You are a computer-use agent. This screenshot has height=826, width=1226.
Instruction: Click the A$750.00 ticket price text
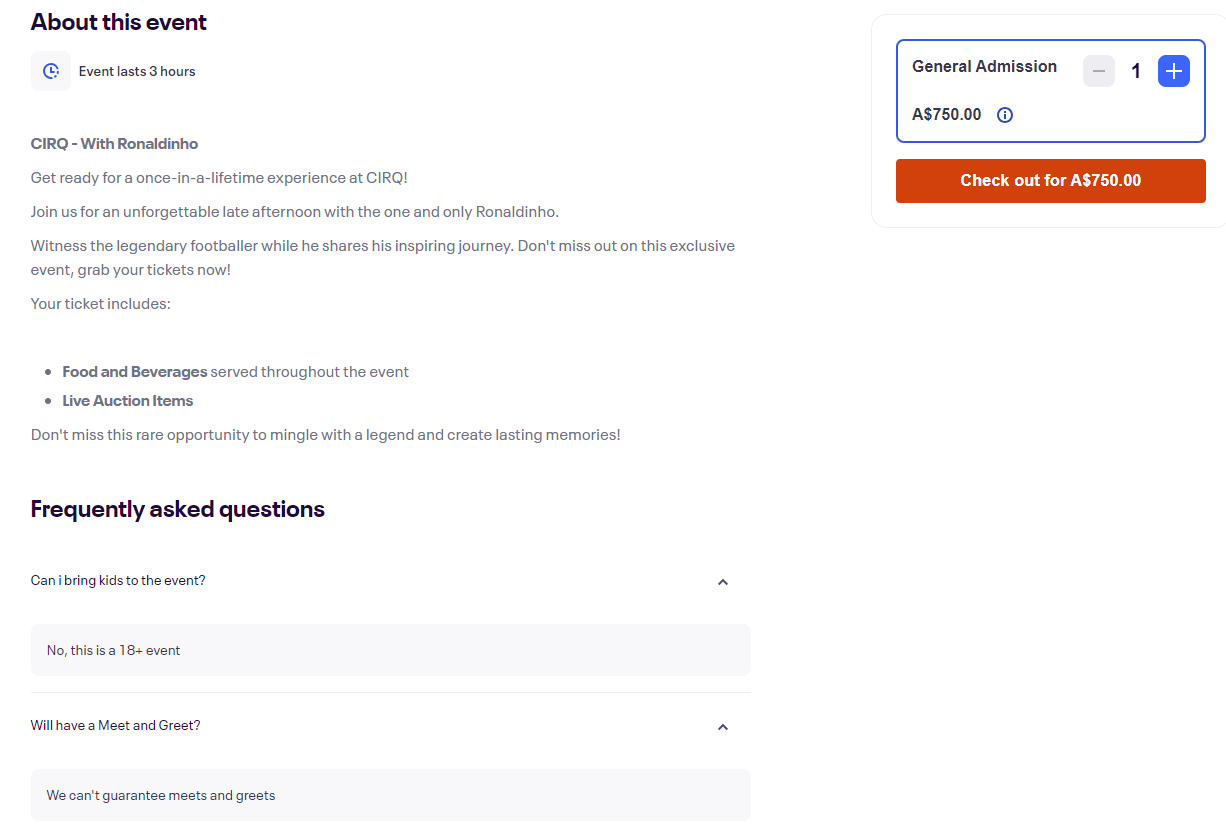tap(947, 115)
